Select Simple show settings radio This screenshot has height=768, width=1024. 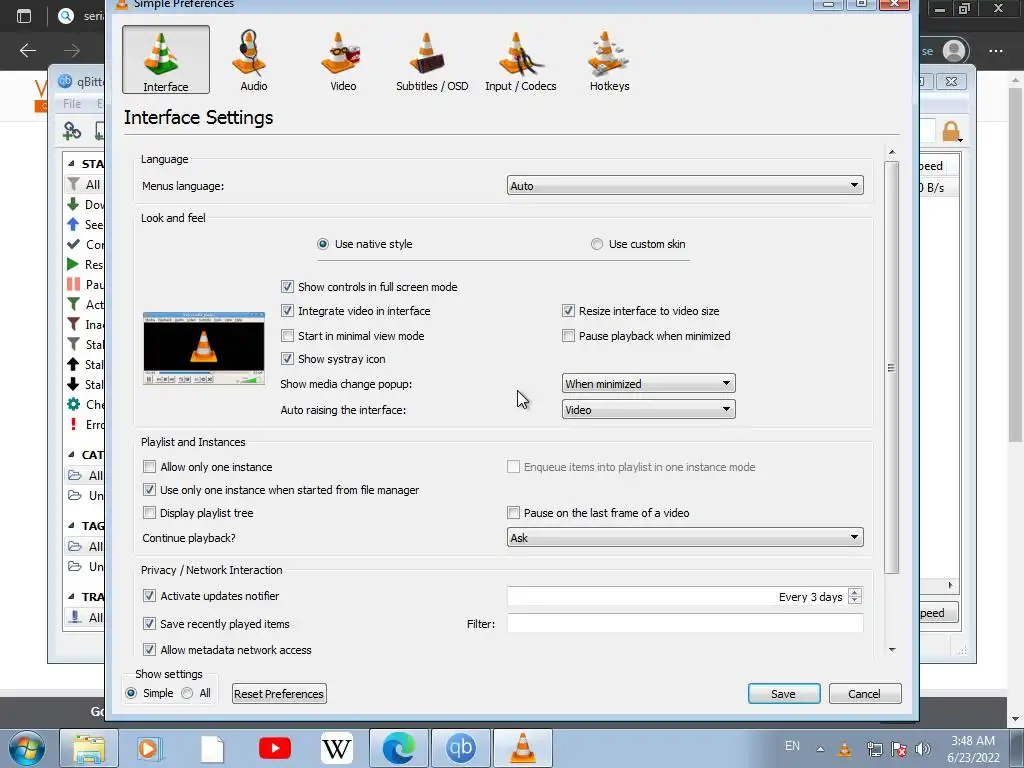point(131,693)
